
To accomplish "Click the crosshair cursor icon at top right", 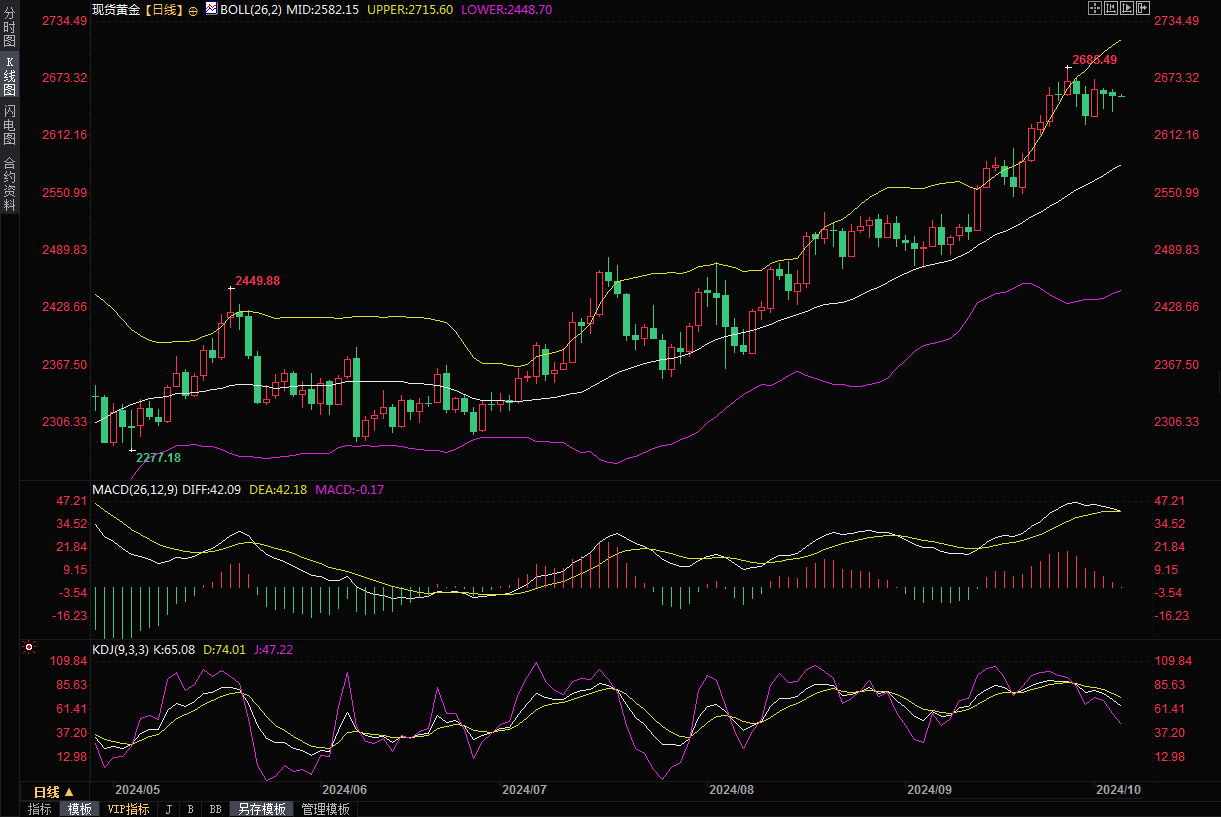I will 1094,8.
